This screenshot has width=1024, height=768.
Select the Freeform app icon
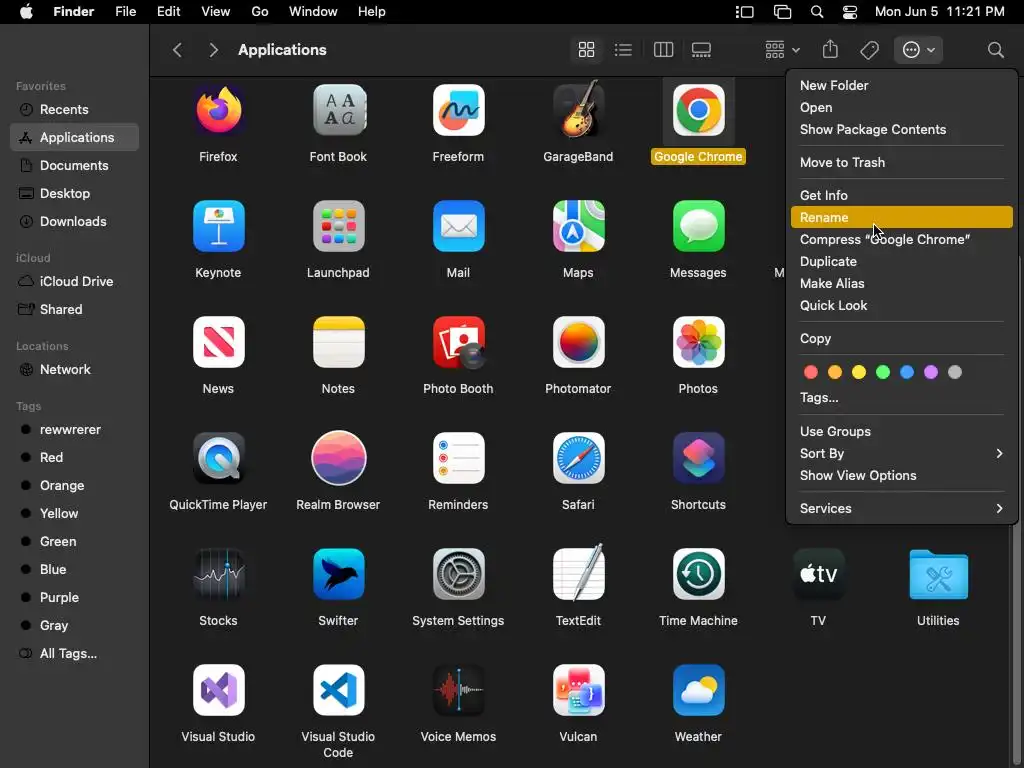tap(458, 110)
